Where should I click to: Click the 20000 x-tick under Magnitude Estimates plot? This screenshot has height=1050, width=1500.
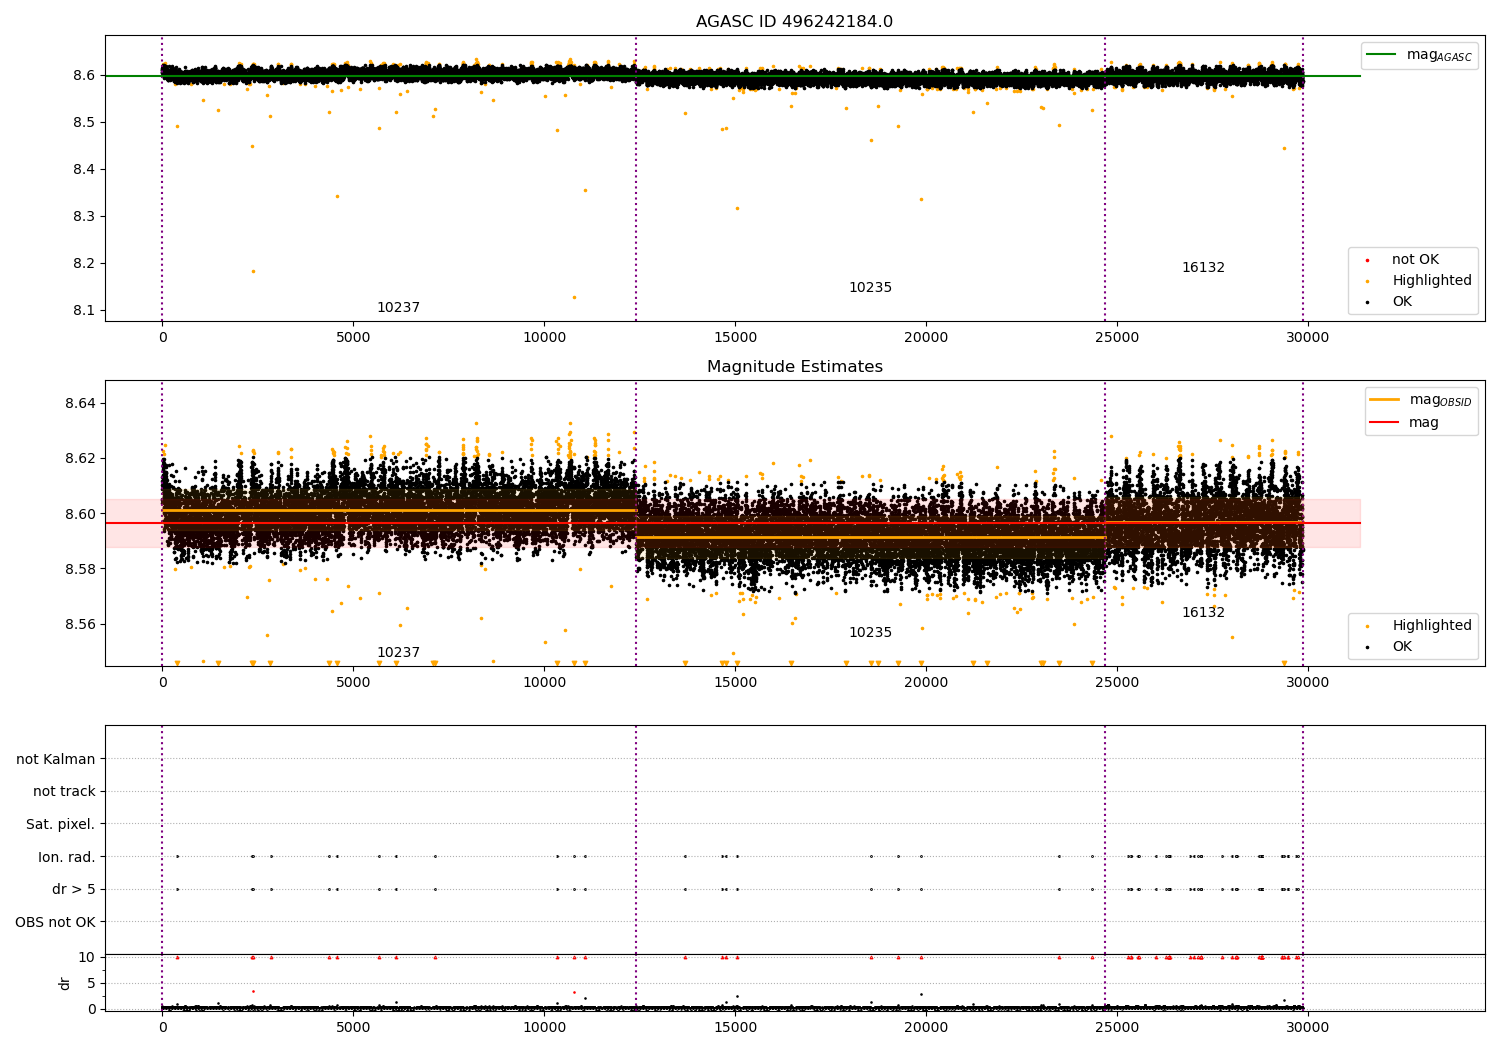click(926, 683)
